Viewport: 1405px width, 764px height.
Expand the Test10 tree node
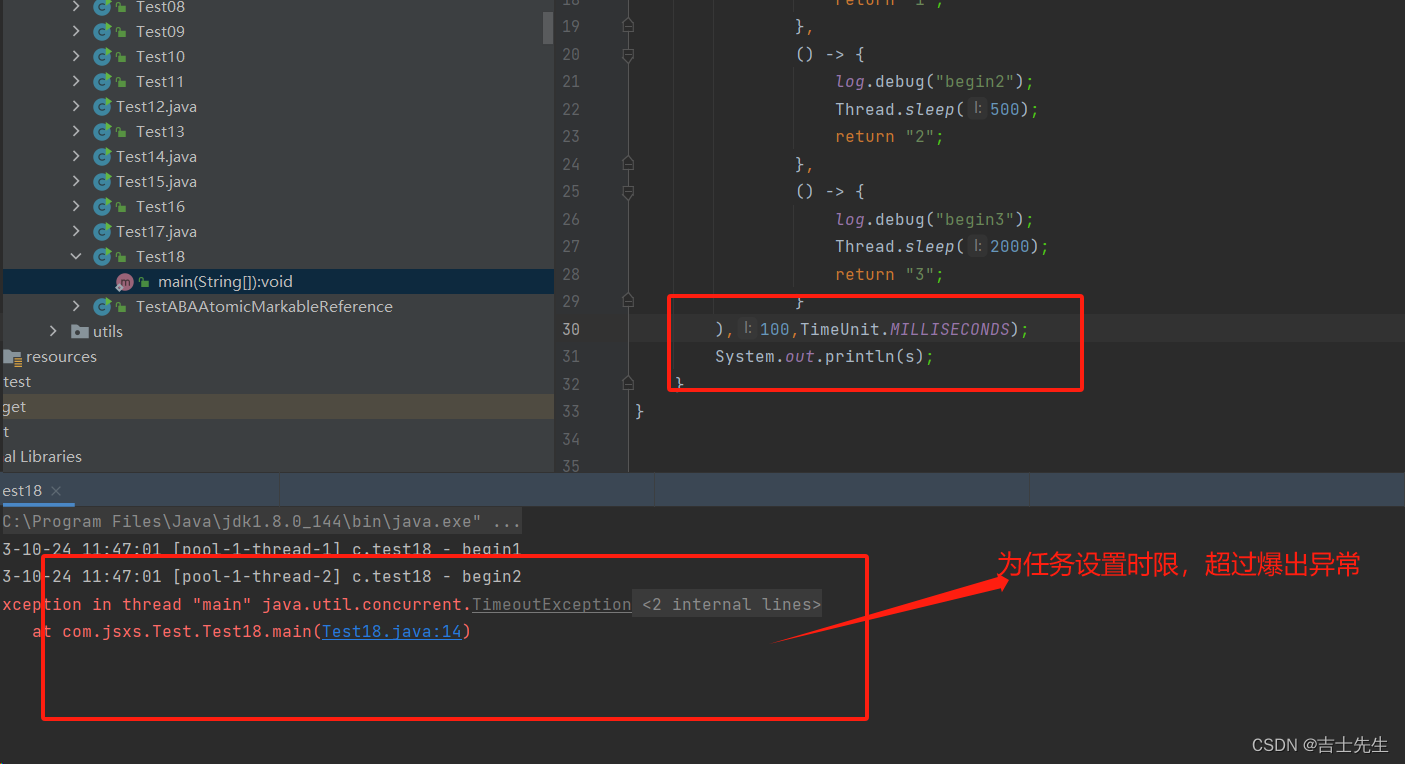(76, 56)
